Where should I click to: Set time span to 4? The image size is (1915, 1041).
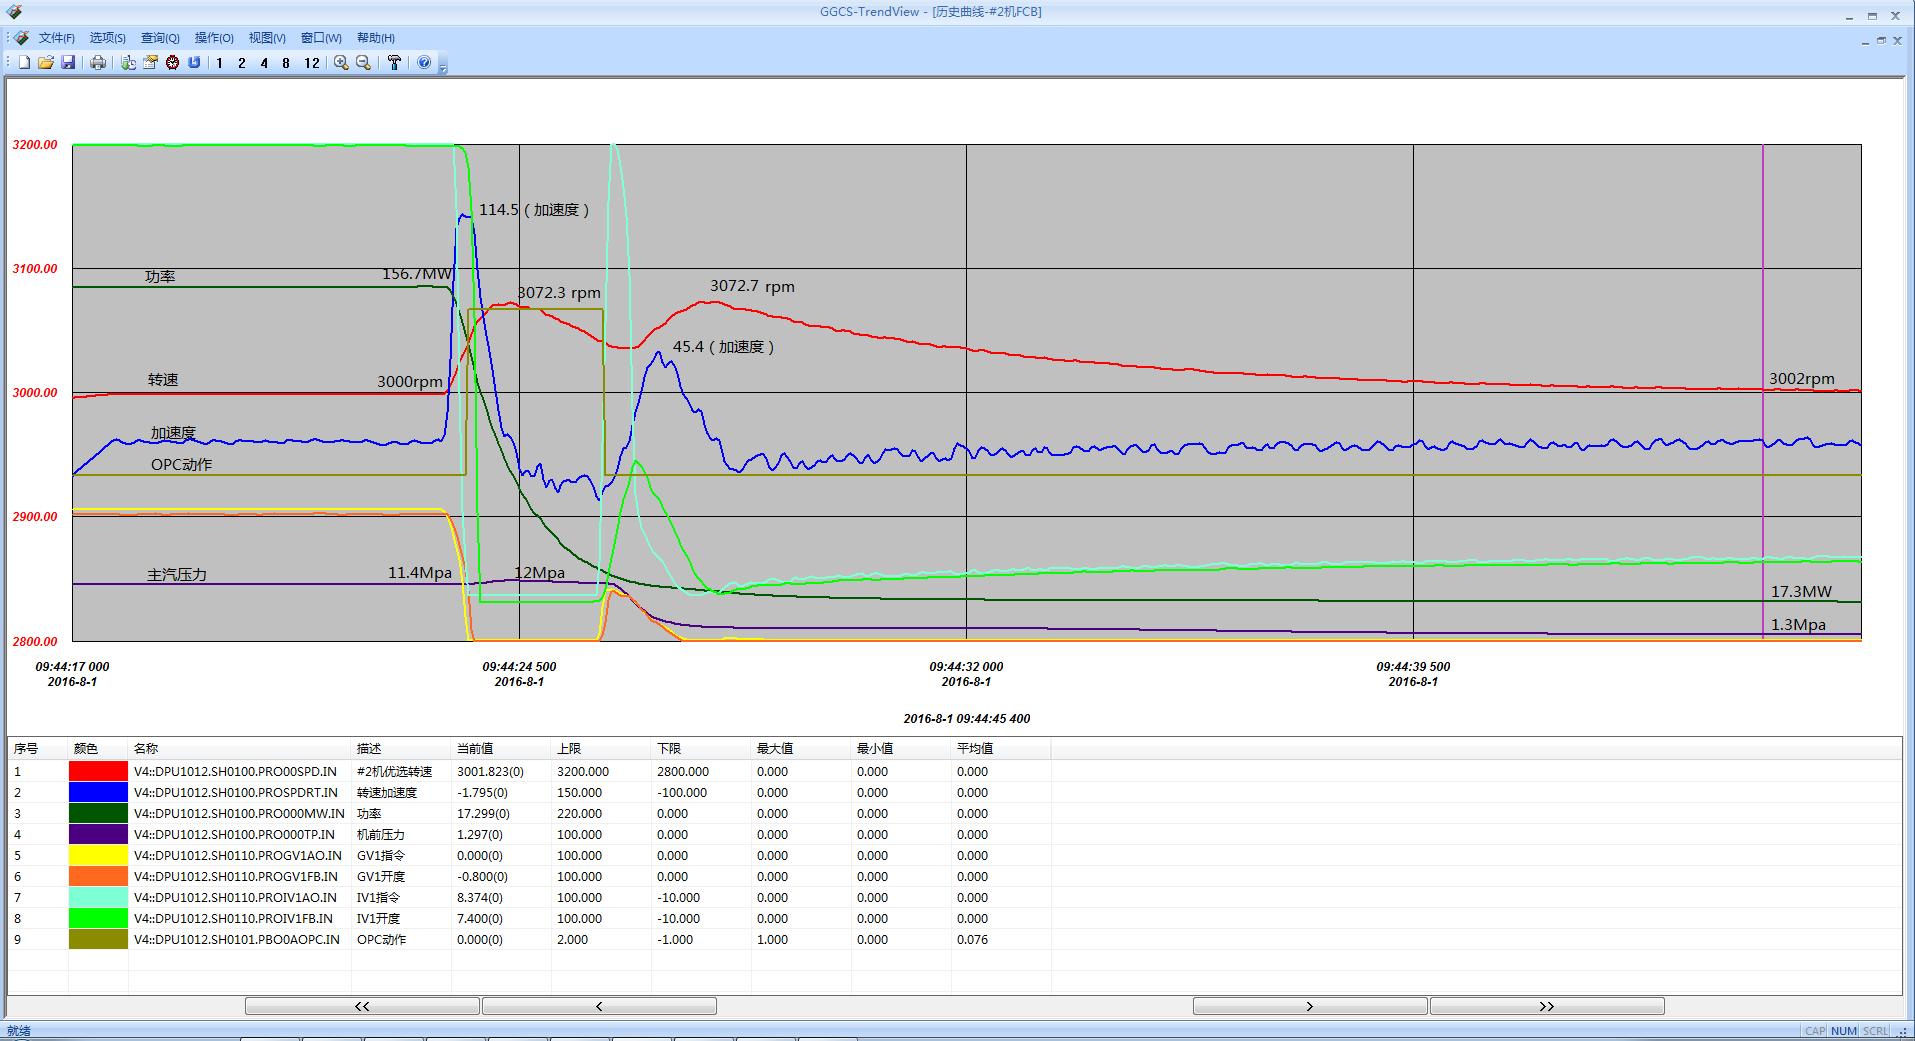(264, 63)
